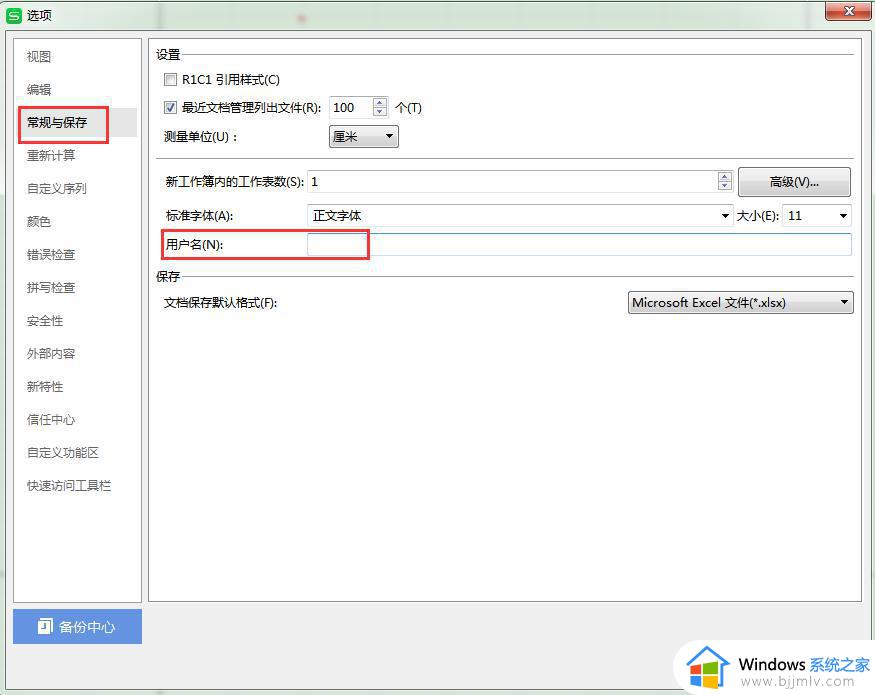
Task: Switch to the 重新计算 category
Action: [x=51, y=155]
